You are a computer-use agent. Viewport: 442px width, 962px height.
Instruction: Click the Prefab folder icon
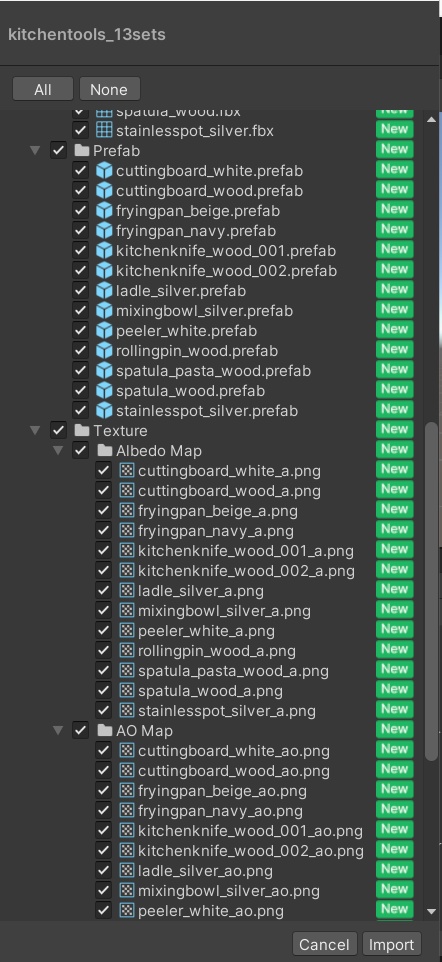click(x=82, y=150)
